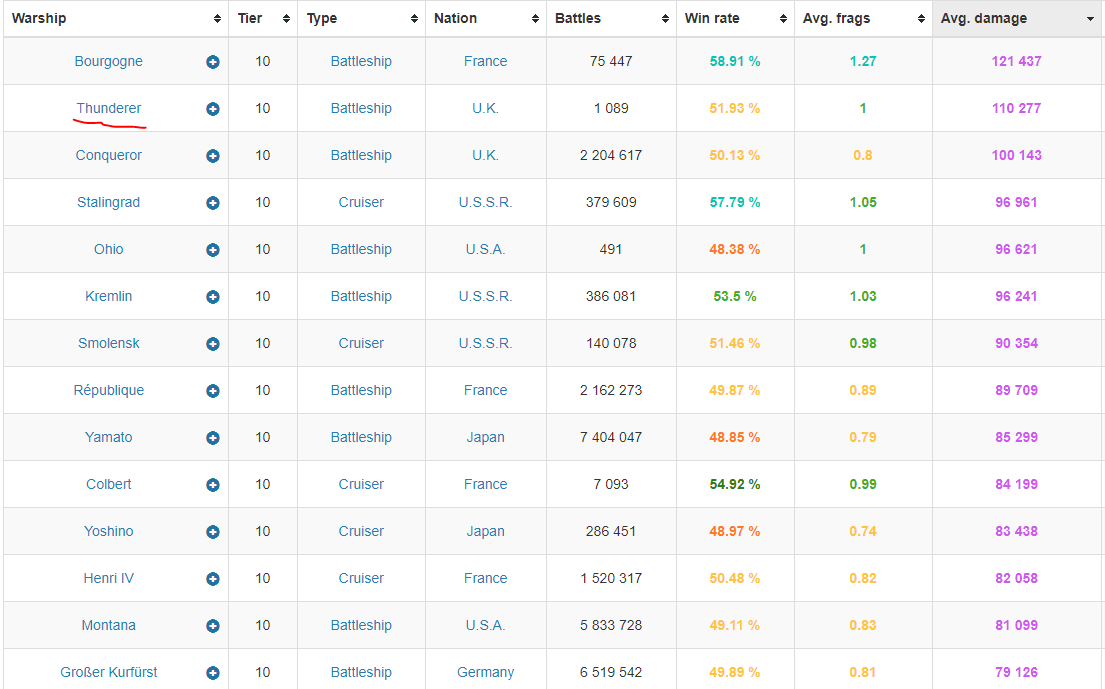
Task: Select the 96 961 average damage value
Action: 1016,202
